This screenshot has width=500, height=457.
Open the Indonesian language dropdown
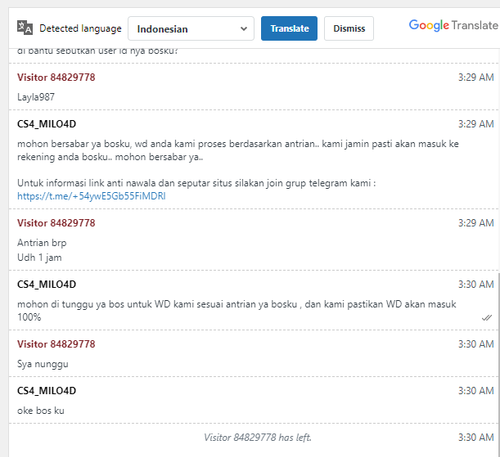pos(191,29)
